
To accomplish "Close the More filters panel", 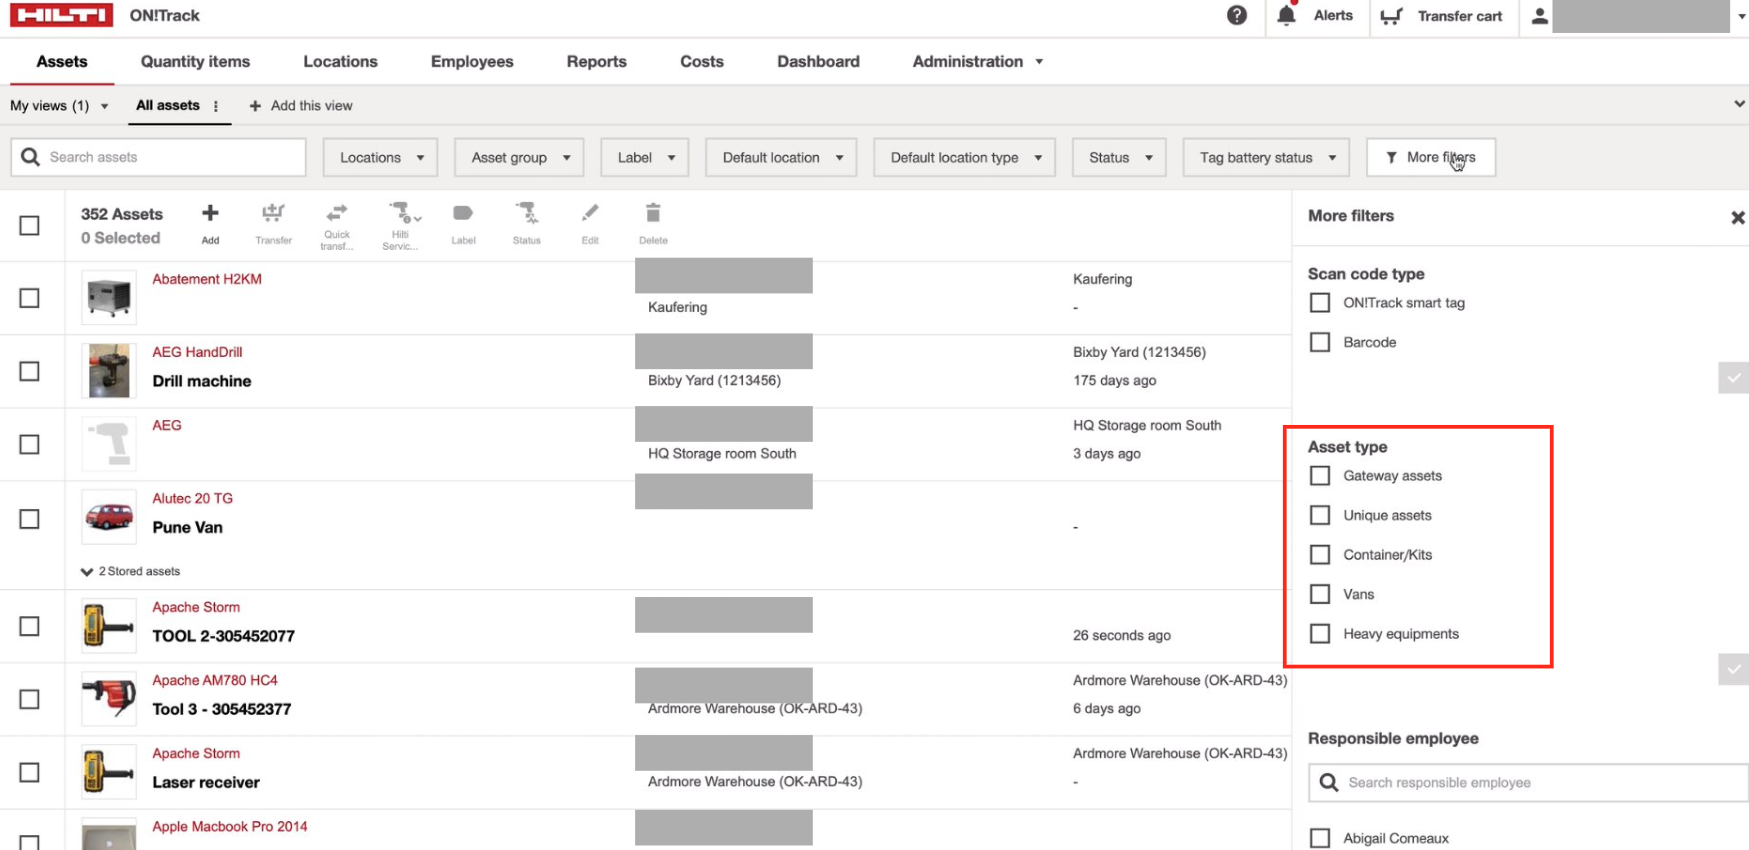I will (1738, 217).
